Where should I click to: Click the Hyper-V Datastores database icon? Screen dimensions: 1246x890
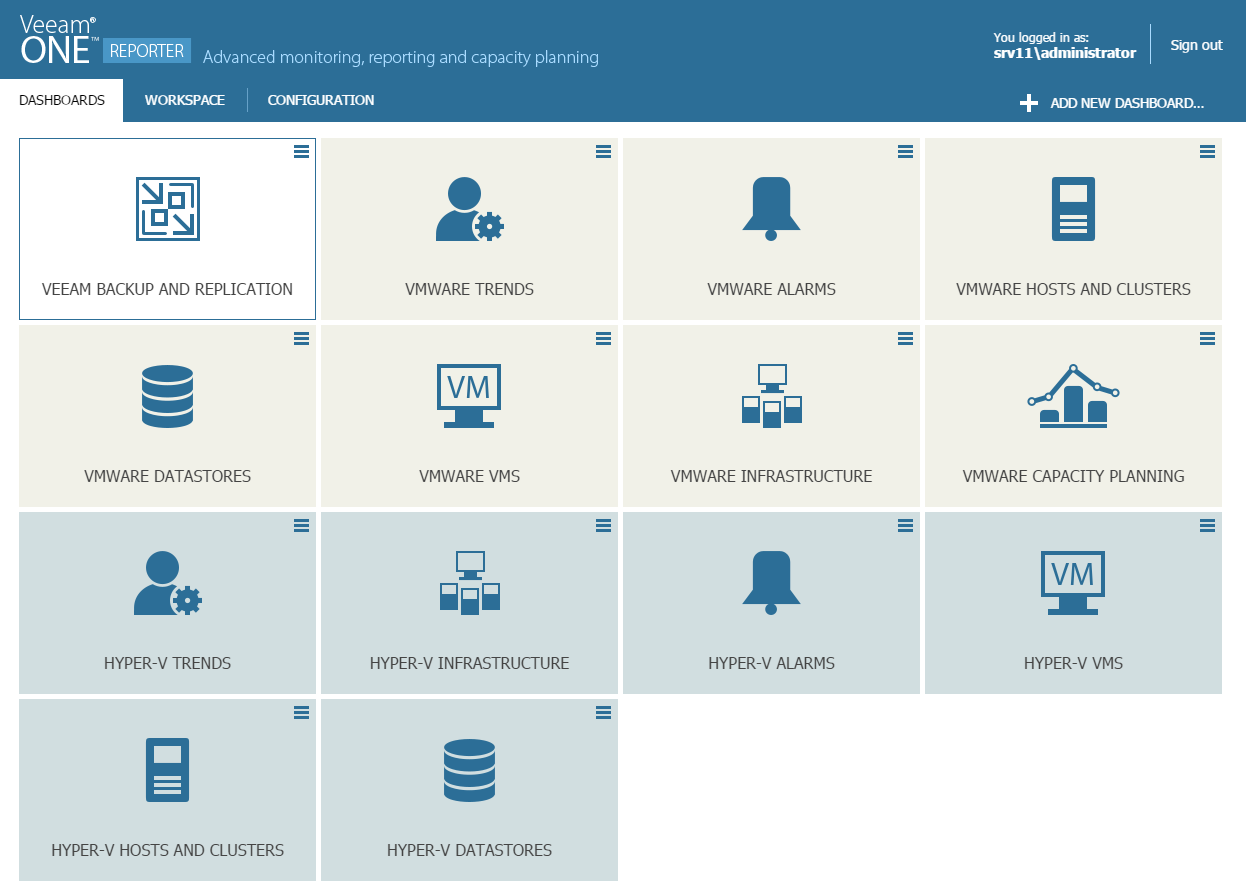[x=469, y=770]
